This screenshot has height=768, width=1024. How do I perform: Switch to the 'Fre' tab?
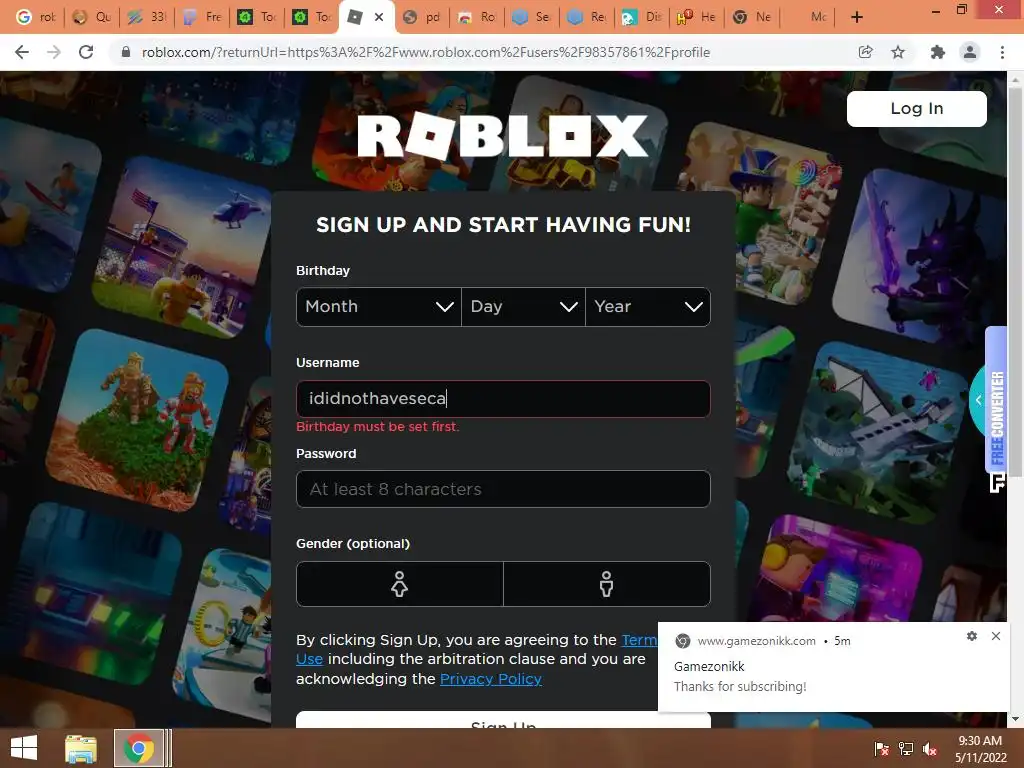(x=202, y=17)
